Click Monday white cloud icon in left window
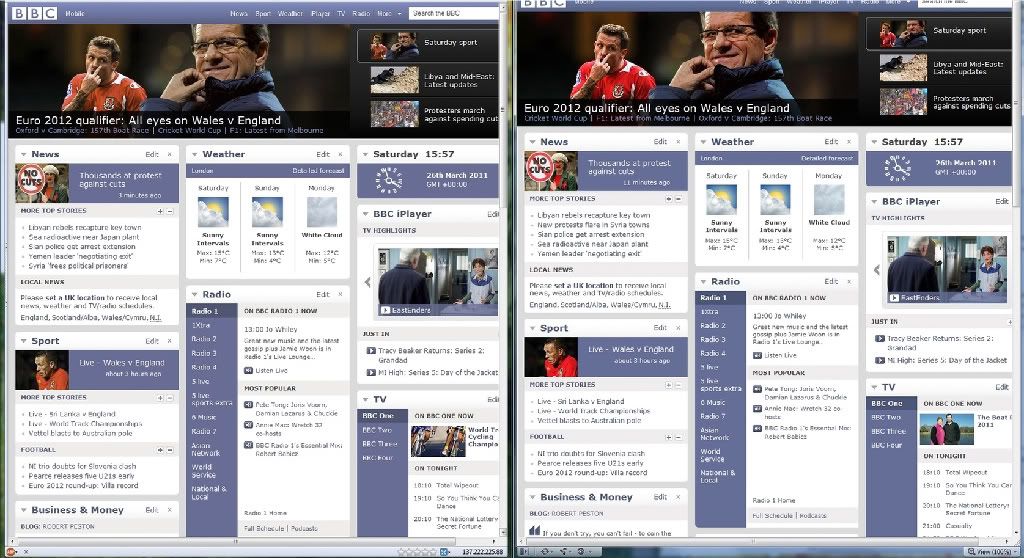Screen dimensions: 1024x558 click(x=322, y=212)
